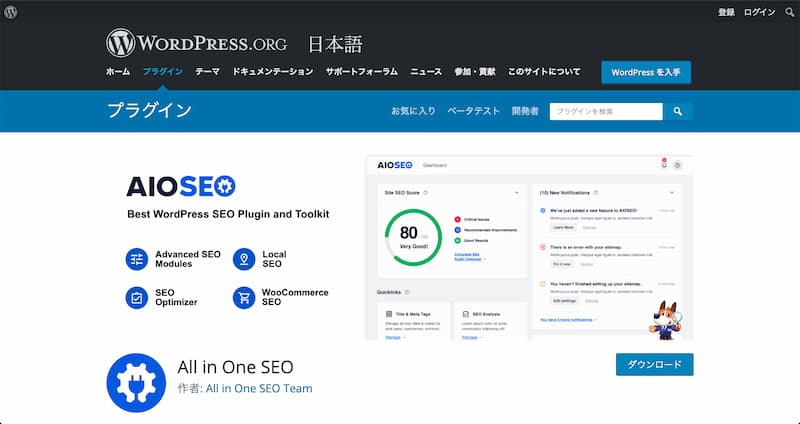Click the 80 score circular gauge
Image resolution: width=800 pixels, height=424 pixels.
[x=413, y=237]
